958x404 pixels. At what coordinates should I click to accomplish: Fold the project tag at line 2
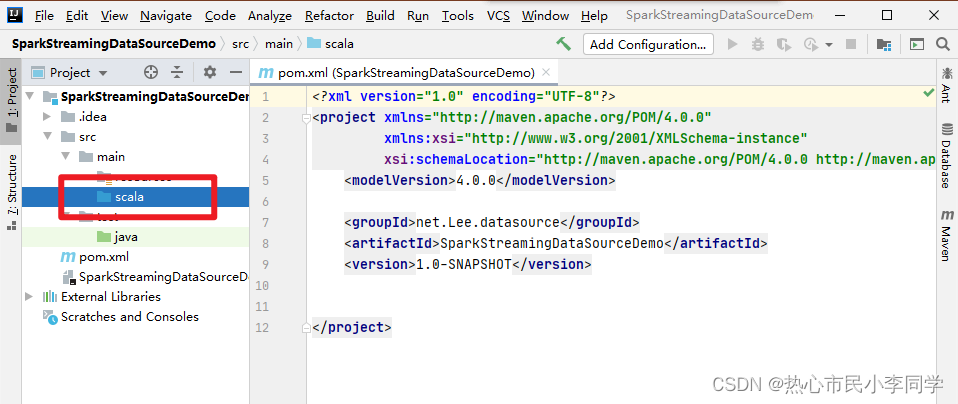click(x=306, y=119)
